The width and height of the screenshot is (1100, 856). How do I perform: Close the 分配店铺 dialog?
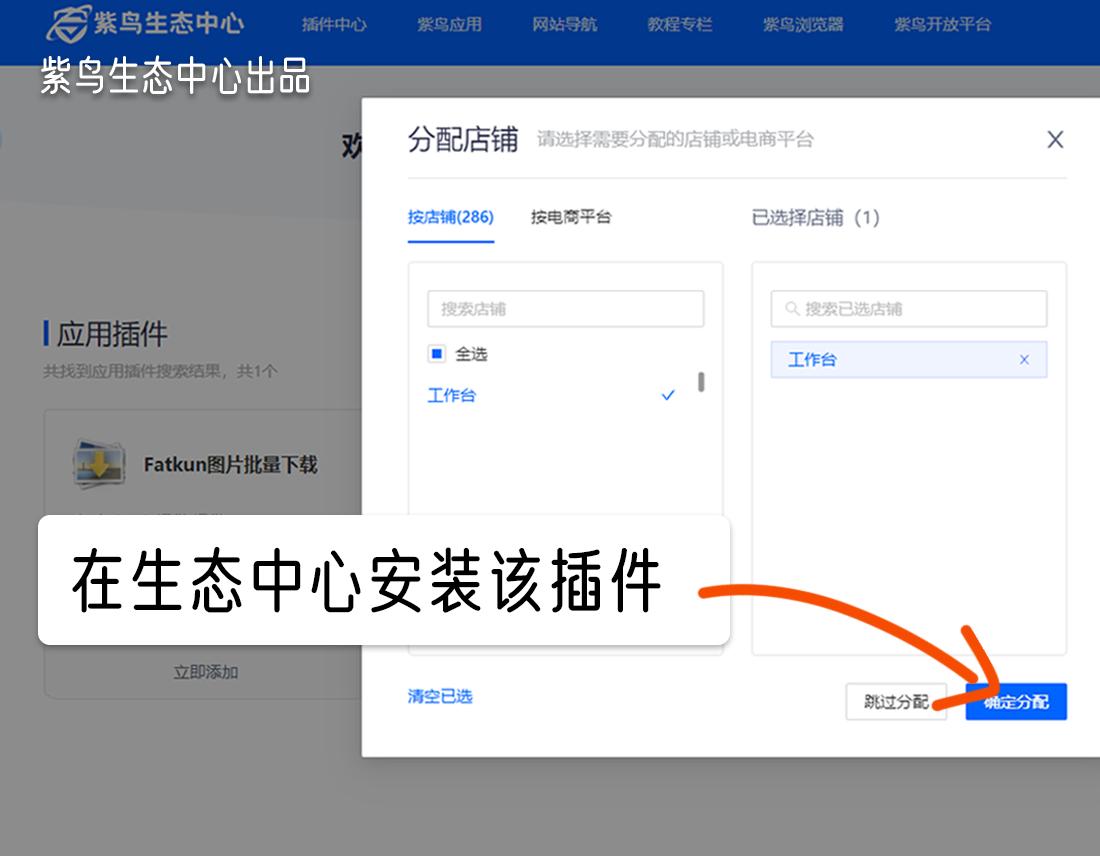(x=1055, y=140)
